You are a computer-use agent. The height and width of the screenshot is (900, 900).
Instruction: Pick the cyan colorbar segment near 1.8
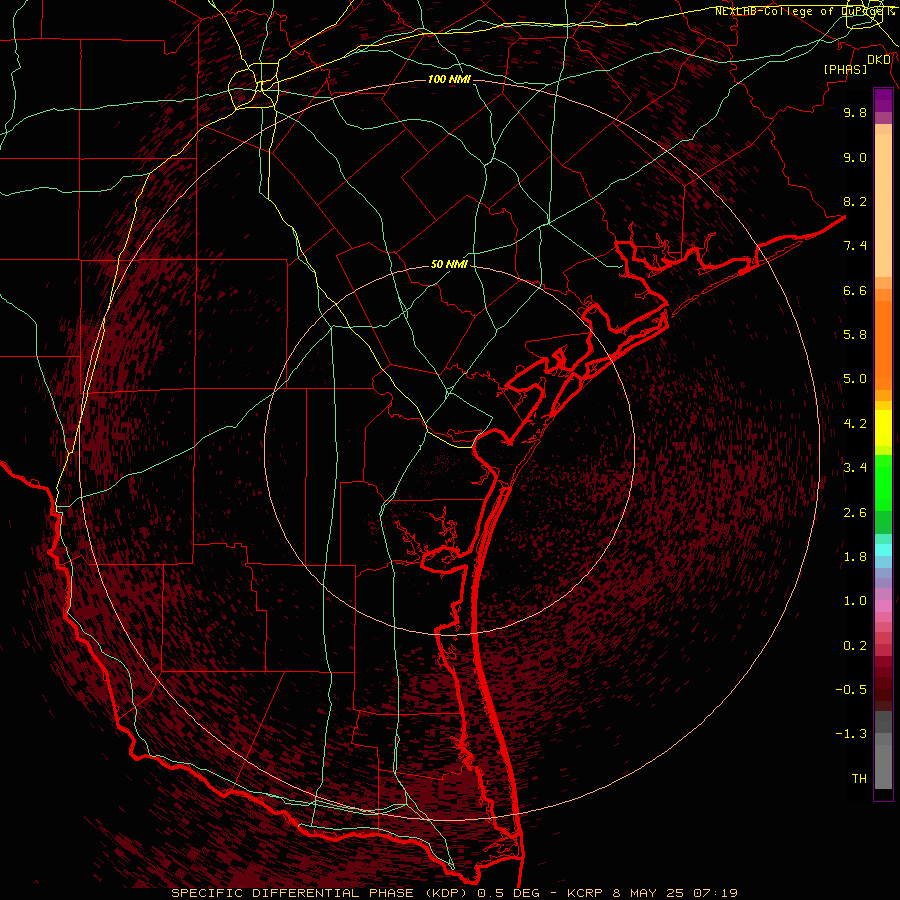883,550
